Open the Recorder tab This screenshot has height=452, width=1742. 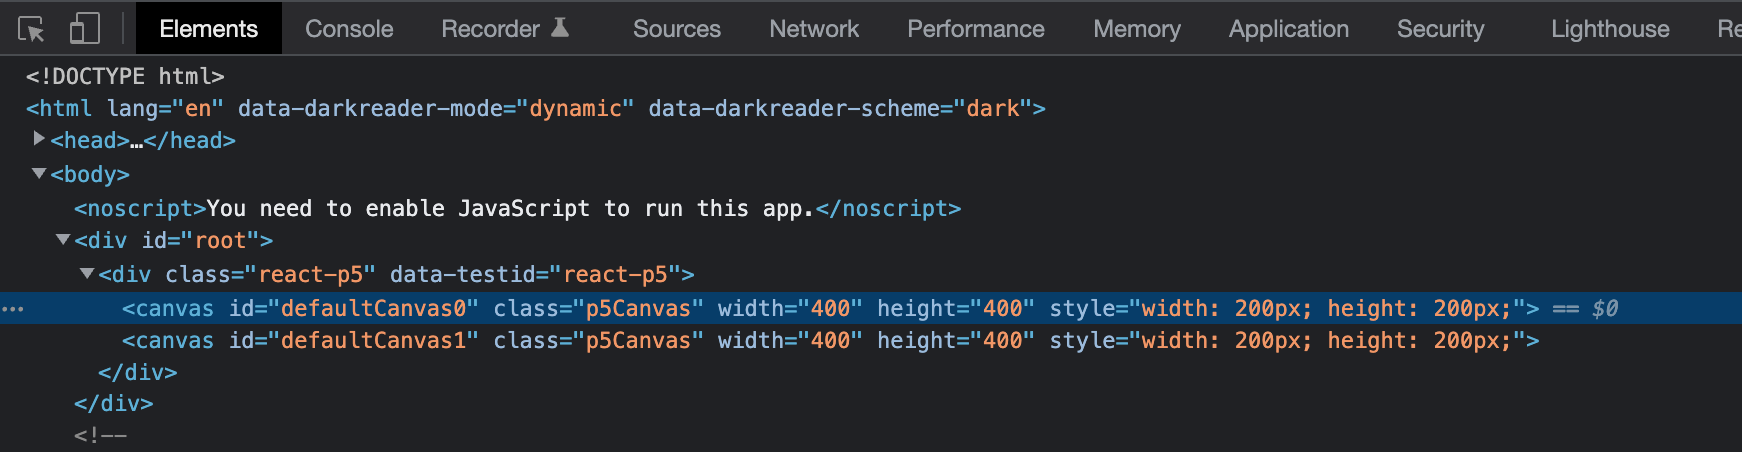tap(490, 29)
